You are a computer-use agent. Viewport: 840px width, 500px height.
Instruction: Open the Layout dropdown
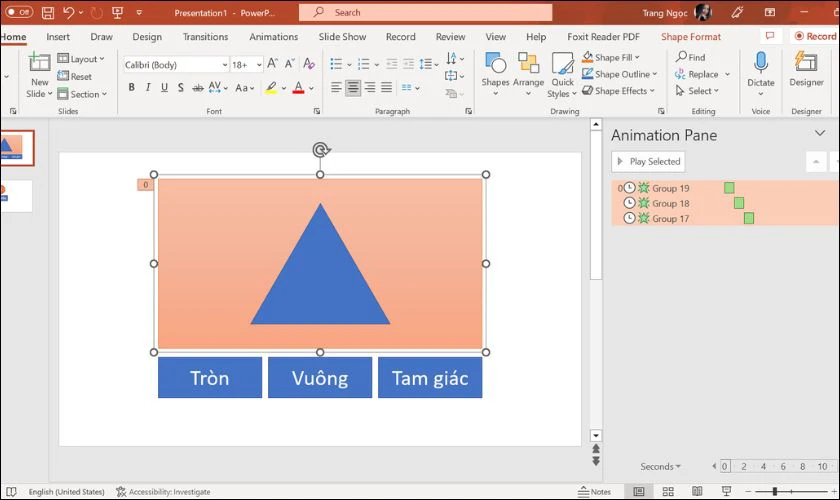click(x=81, y=59)
